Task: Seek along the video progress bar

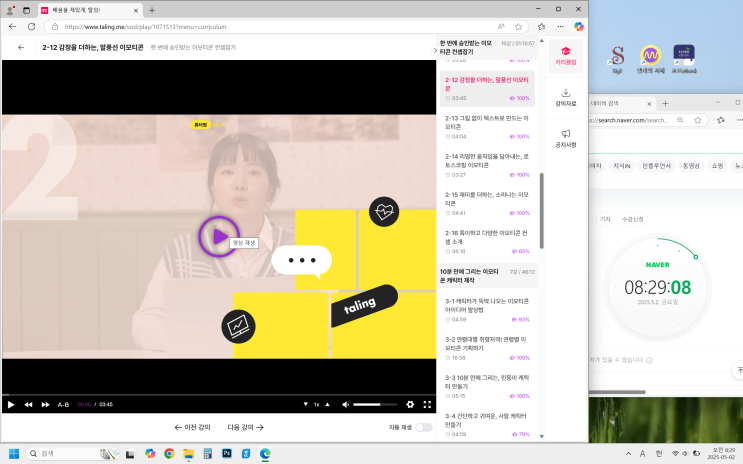Action: [219, 394]
